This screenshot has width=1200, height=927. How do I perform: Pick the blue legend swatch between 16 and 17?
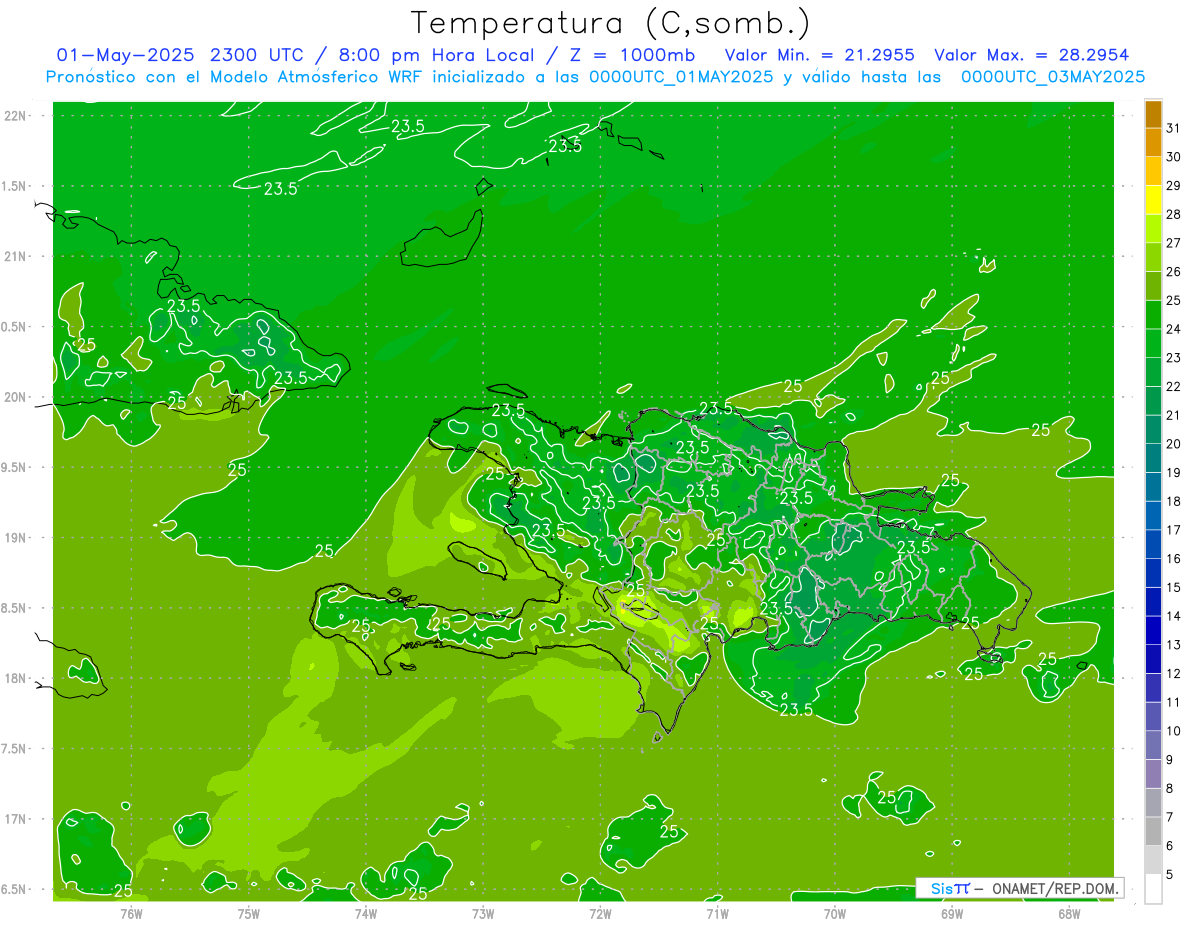click(1153, 544)
